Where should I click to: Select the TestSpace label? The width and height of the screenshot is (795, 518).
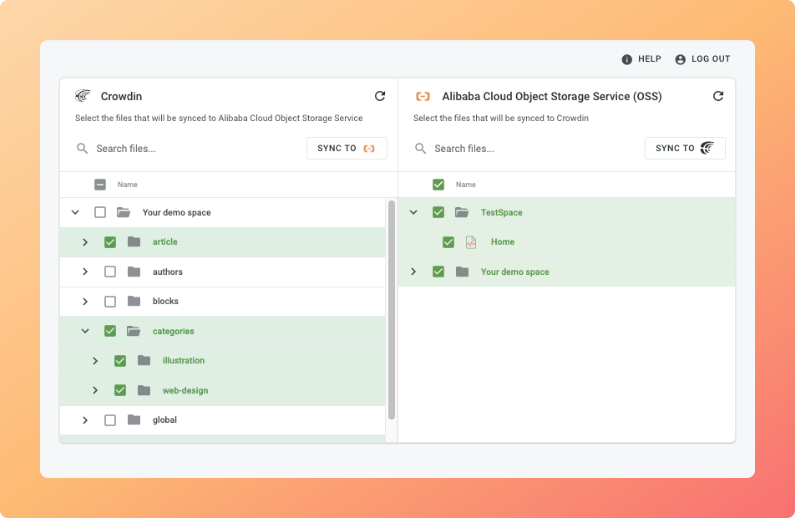point(501,212)
